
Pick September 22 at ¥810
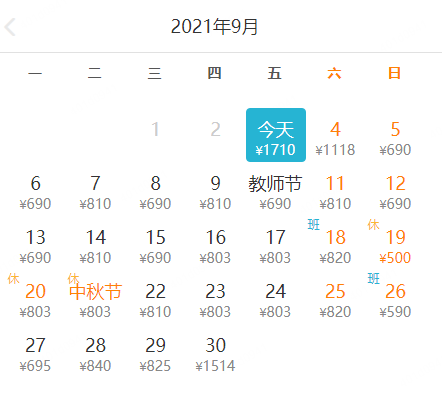155,300
